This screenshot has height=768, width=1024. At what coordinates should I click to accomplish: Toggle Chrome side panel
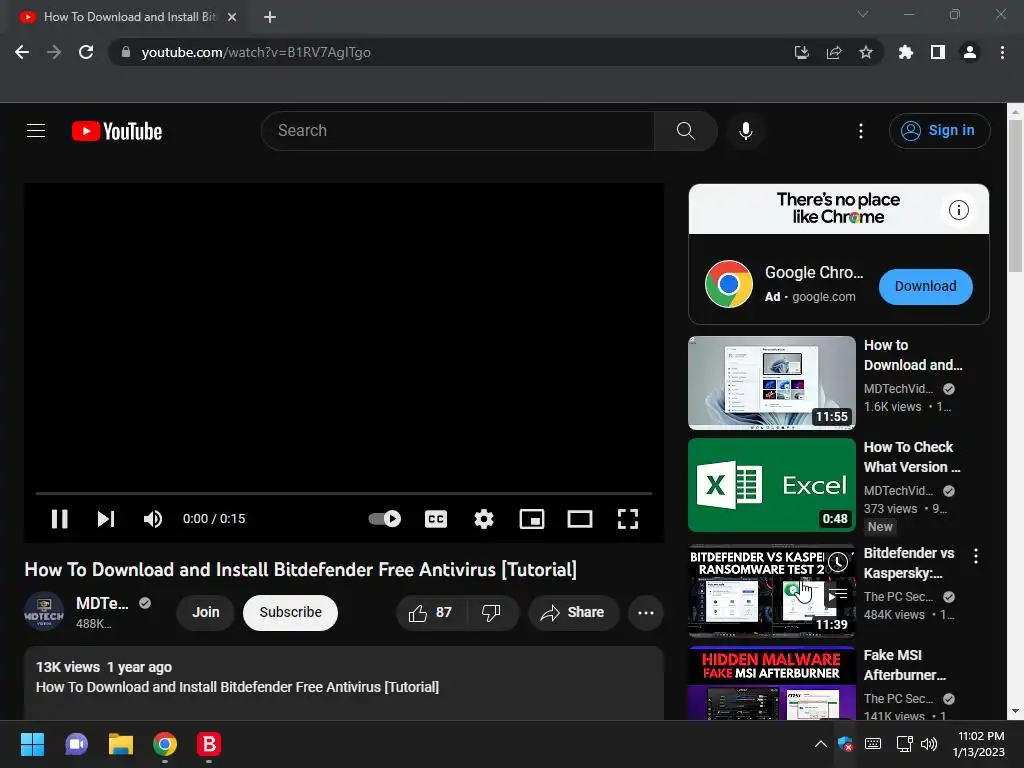[x=938, y=52]
